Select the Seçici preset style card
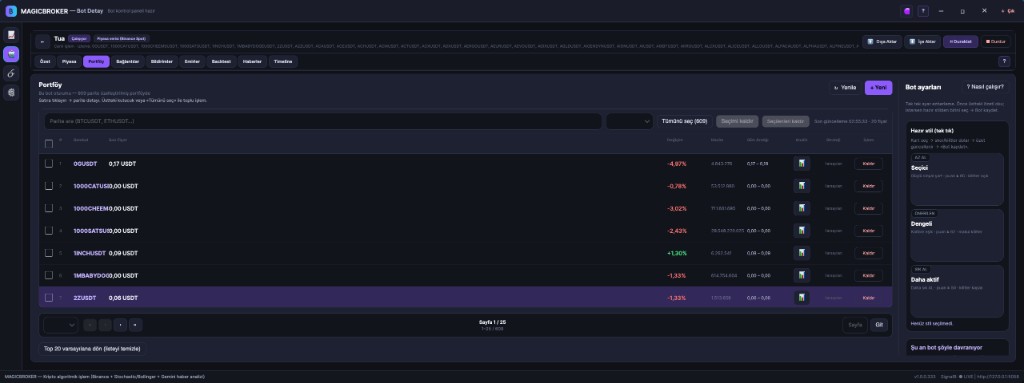 [x=957, y=179]
